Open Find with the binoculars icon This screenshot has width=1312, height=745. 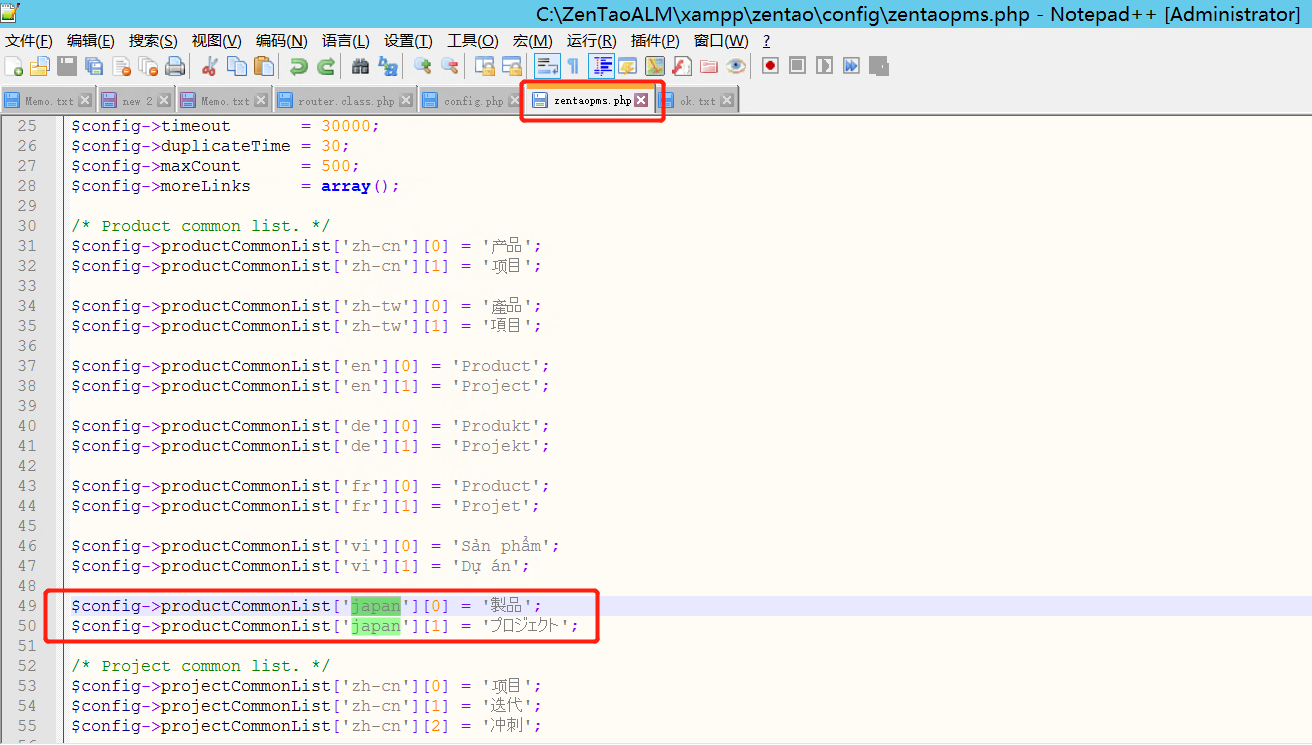pos(360,66)
